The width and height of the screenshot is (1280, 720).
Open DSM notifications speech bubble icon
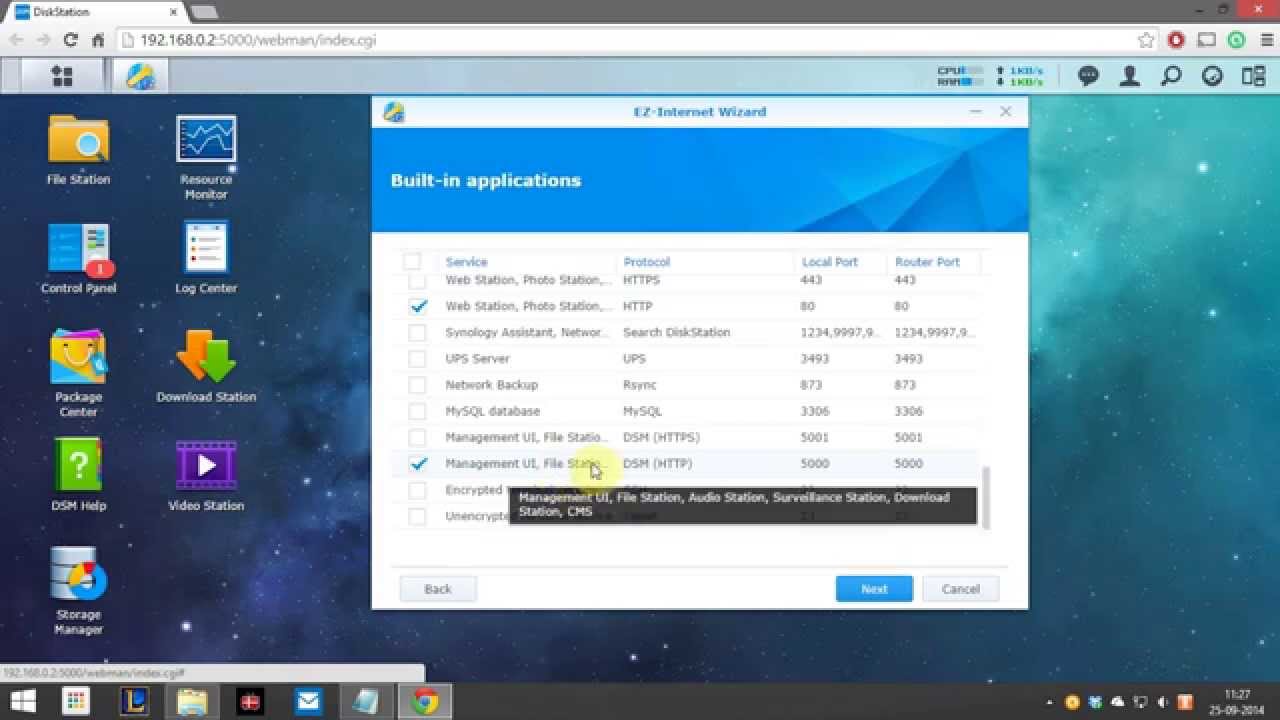point(1089,76)
